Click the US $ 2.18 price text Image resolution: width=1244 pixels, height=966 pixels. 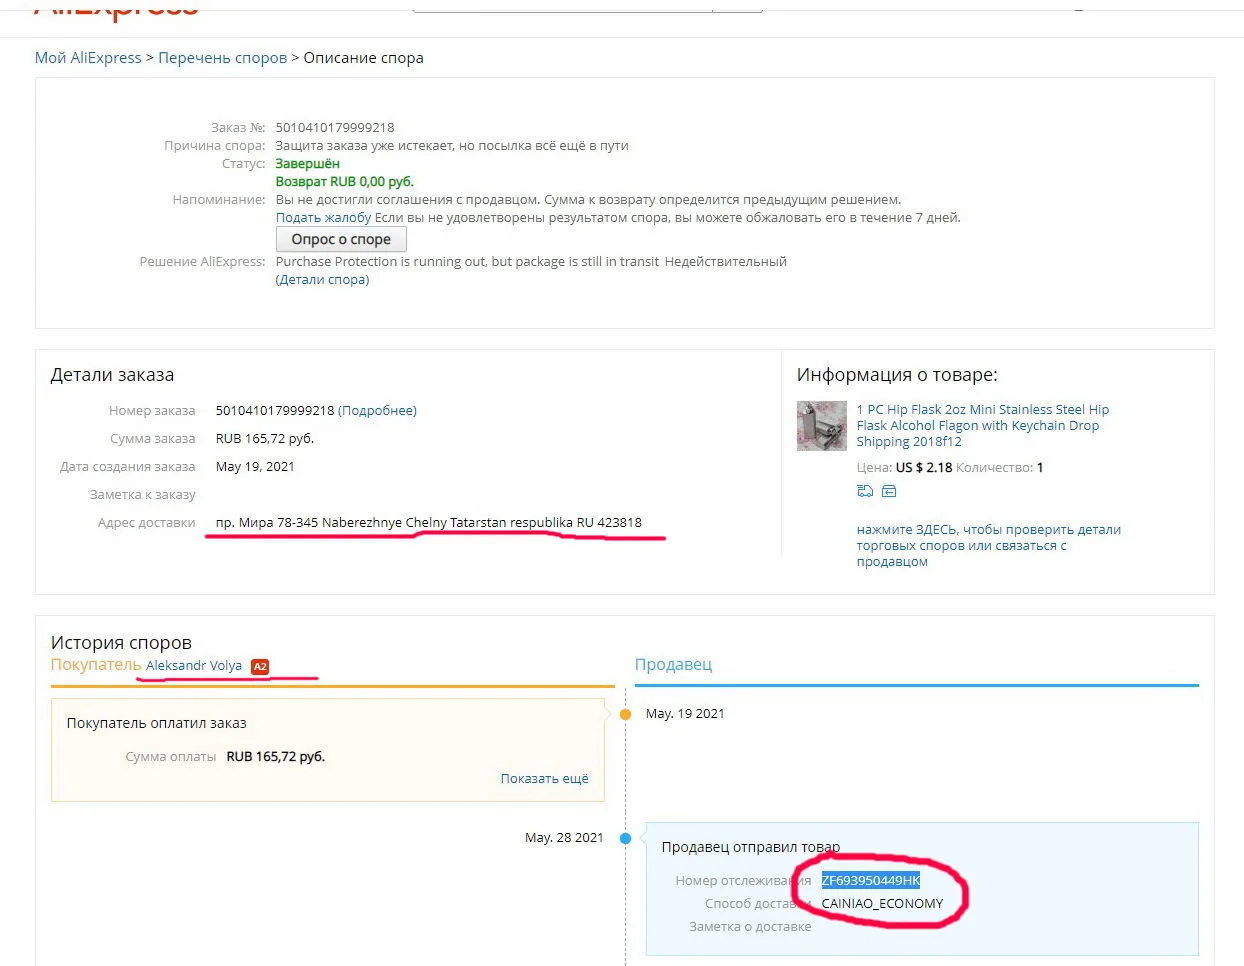(x=924, y=468)
